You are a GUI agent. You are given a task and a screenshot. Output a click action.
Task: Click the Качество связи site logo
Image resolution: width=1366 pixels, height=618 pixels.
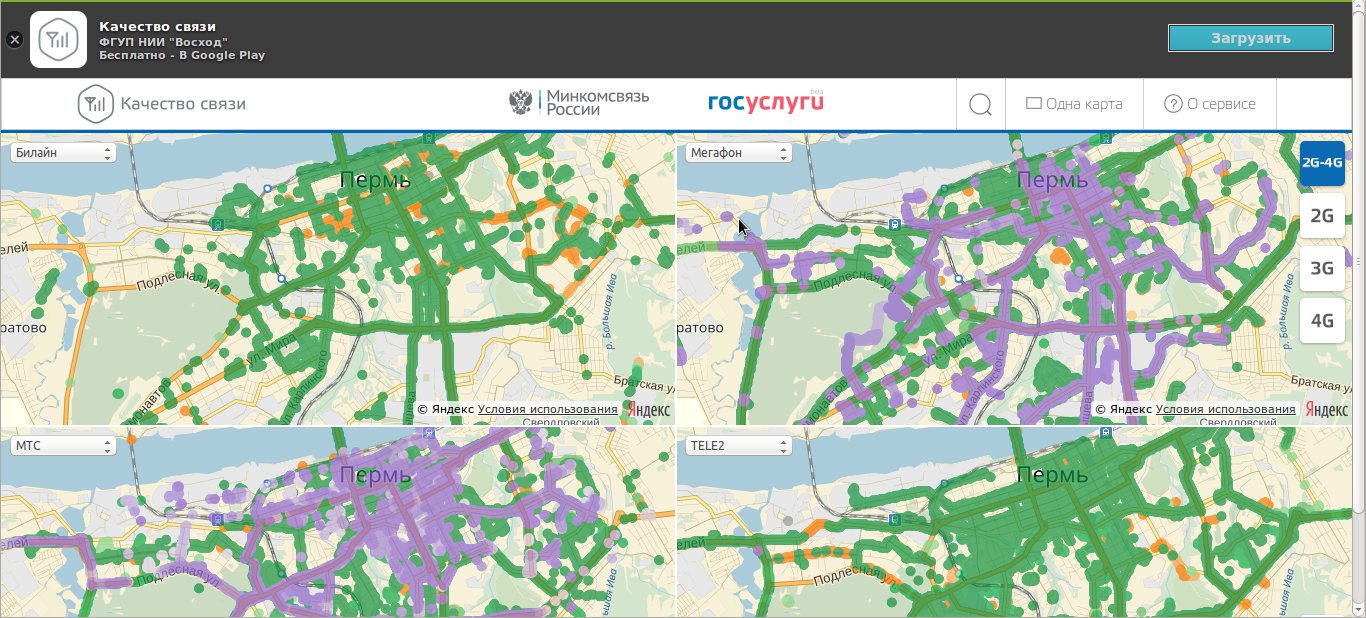(162, 104)
